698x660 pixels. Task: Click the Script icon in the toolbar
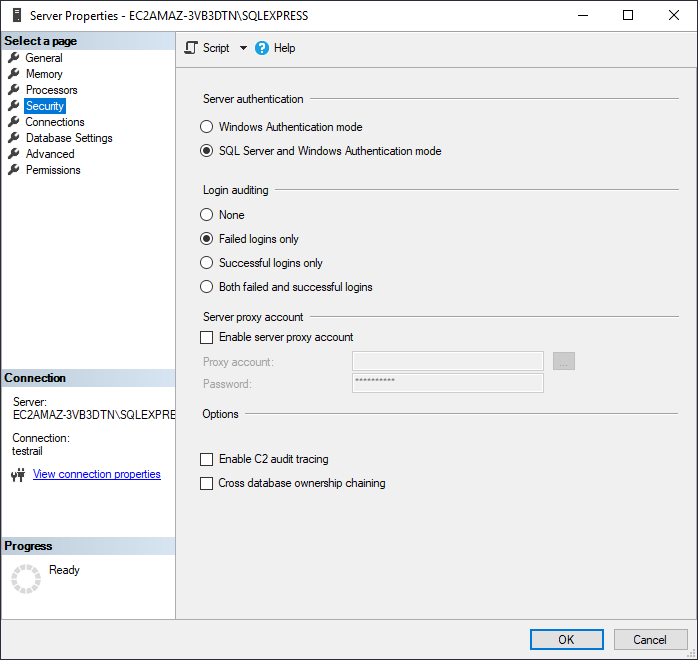click(192, 48)
